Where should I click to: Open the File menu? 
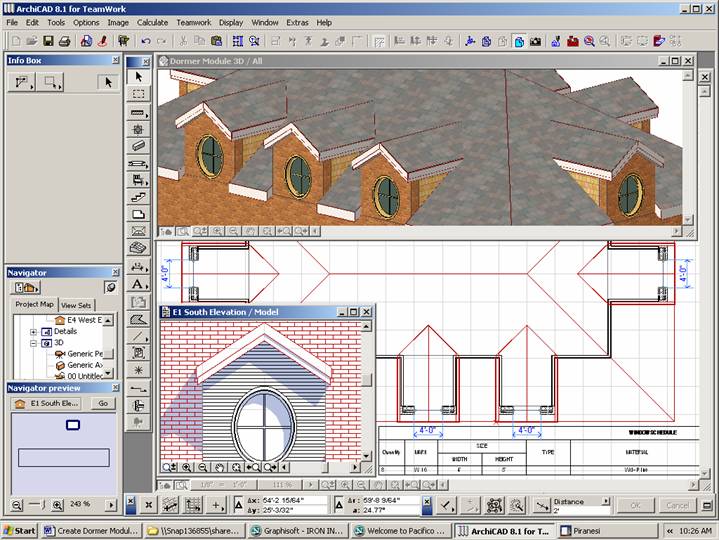[12, 22]
